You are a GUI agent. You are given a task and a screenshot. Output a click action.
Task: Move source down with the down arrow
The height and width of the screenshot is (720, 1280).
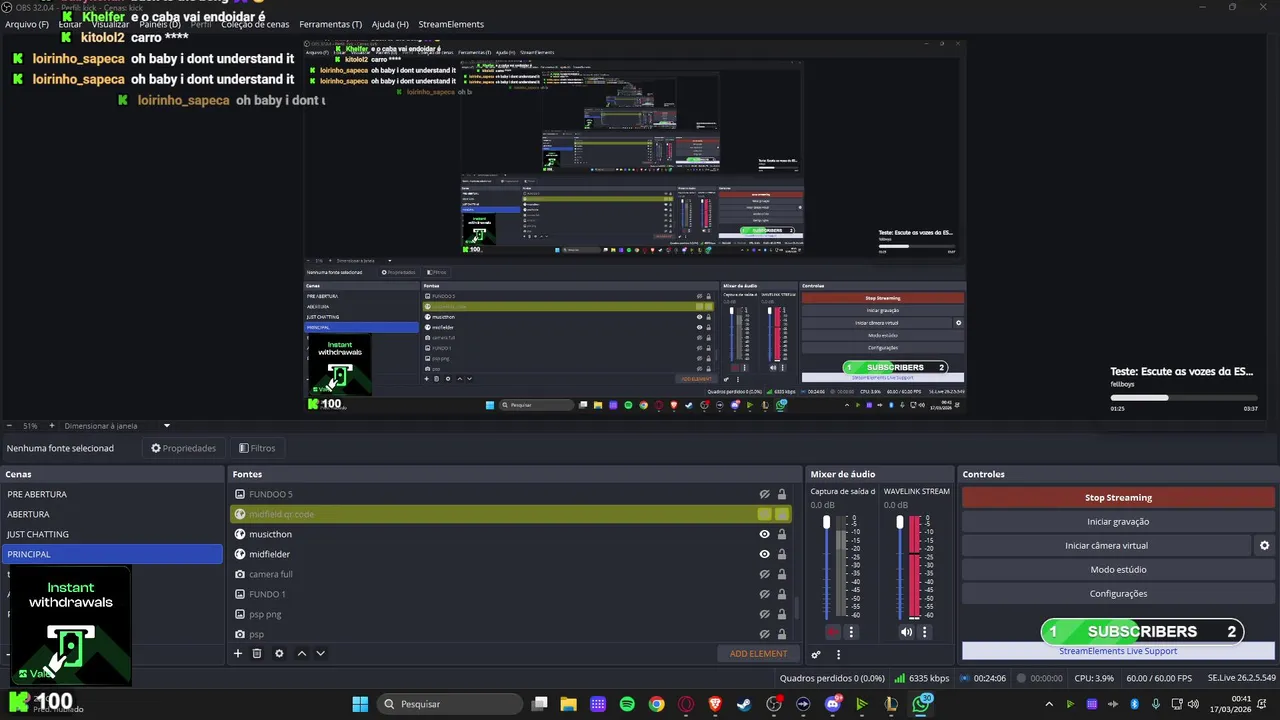click(320, 653)
